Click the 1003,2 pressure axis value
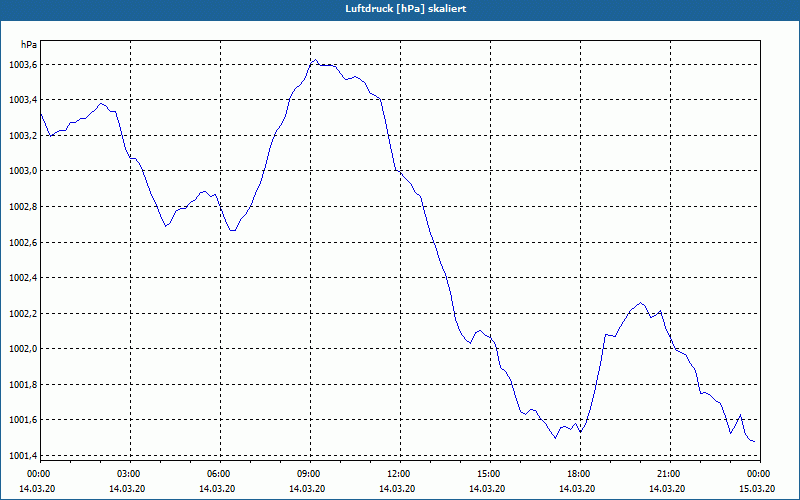The image size is (800, 500). pos(22,136)
